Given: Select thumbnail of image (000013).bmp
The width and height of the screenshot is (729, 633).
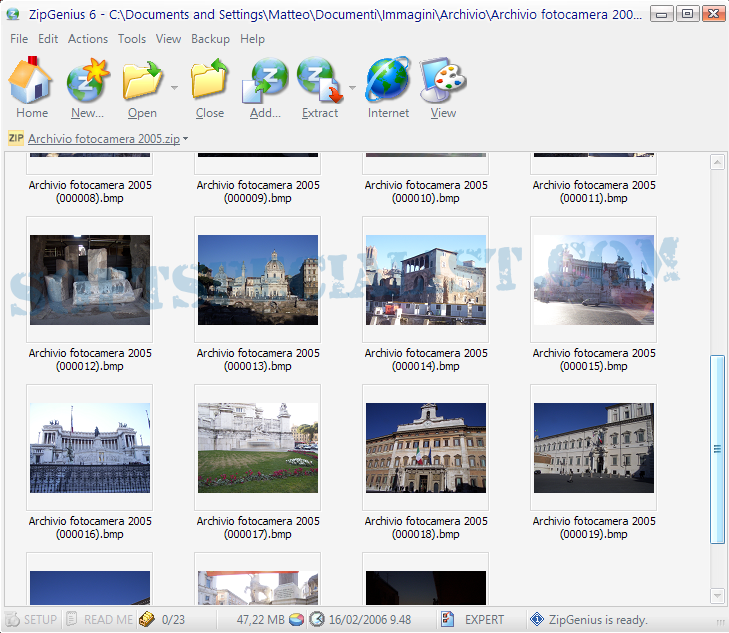Looking at the screenshot, I should [258, 280].
